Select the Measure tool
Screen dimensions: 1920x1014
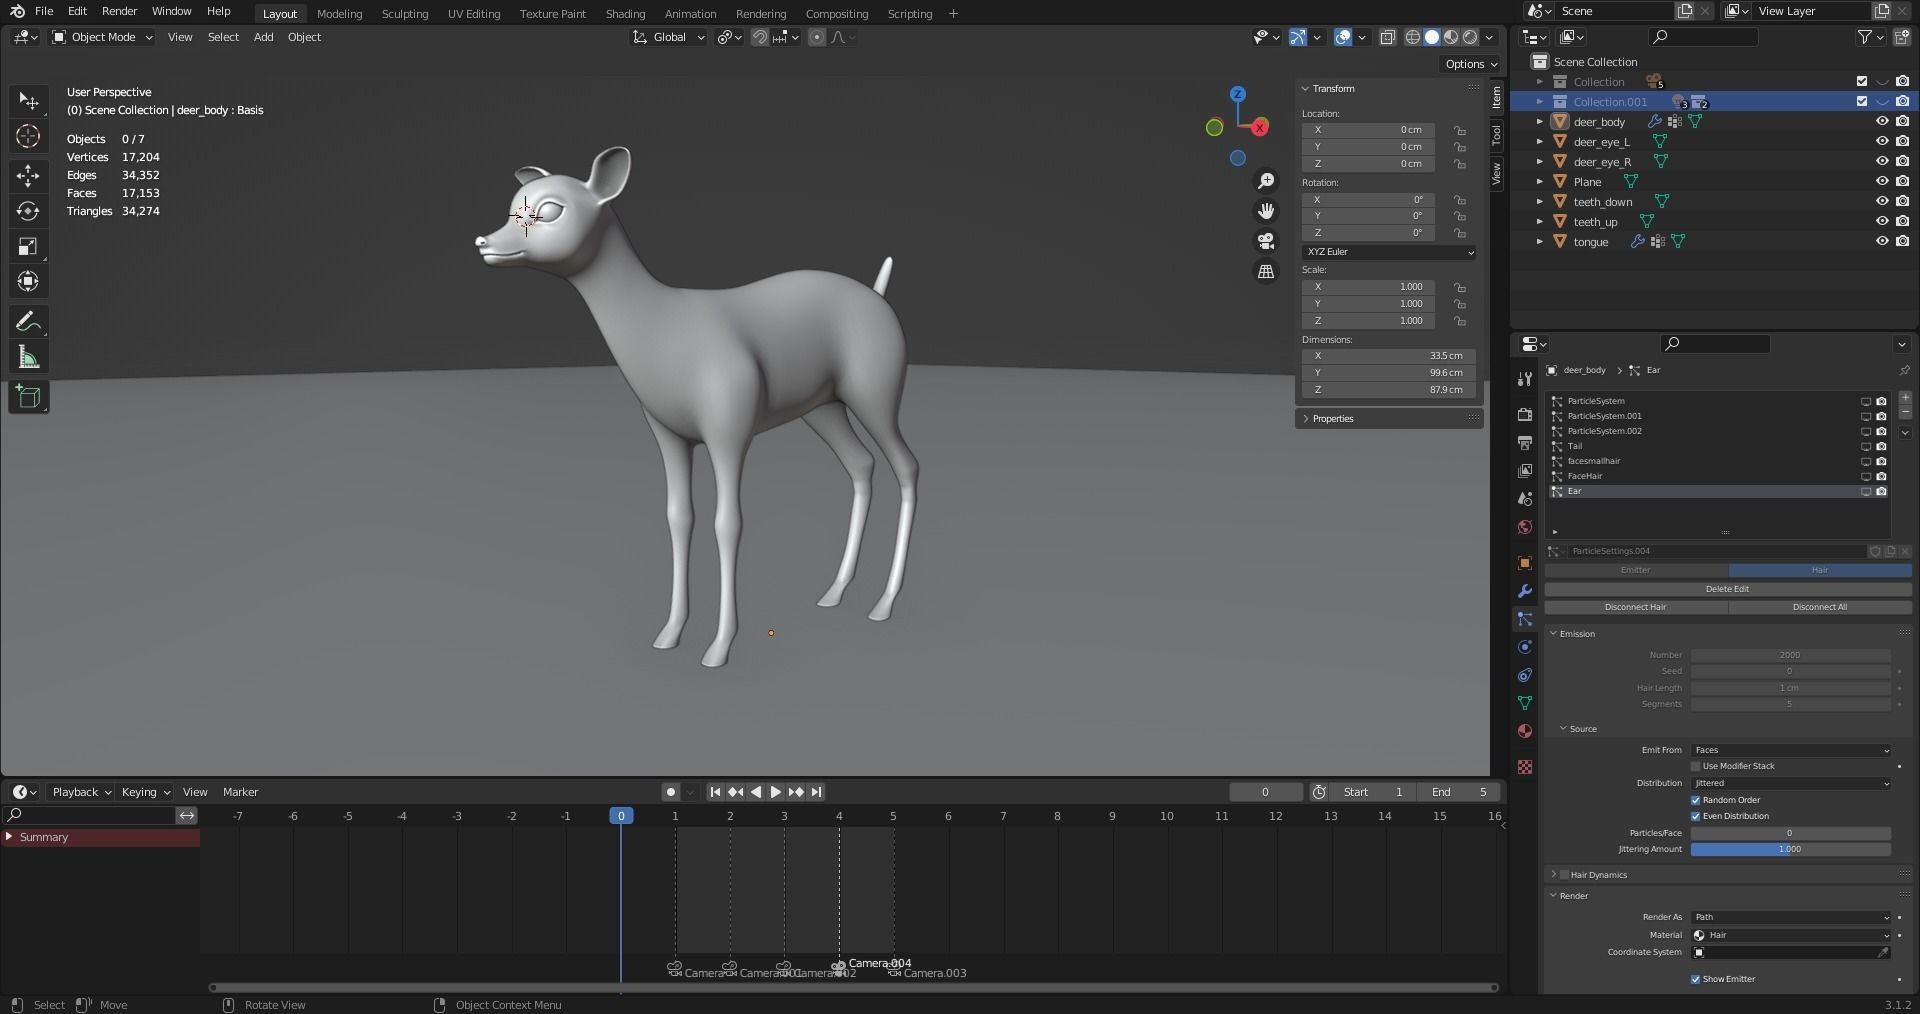click(x=28, y=357)
